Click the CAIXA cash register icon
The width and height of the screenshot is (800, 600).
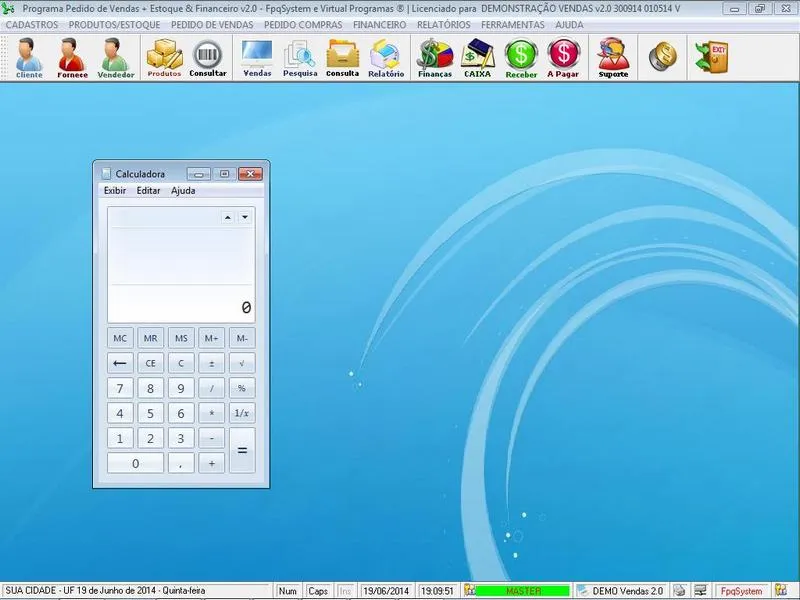coord(478,57)
